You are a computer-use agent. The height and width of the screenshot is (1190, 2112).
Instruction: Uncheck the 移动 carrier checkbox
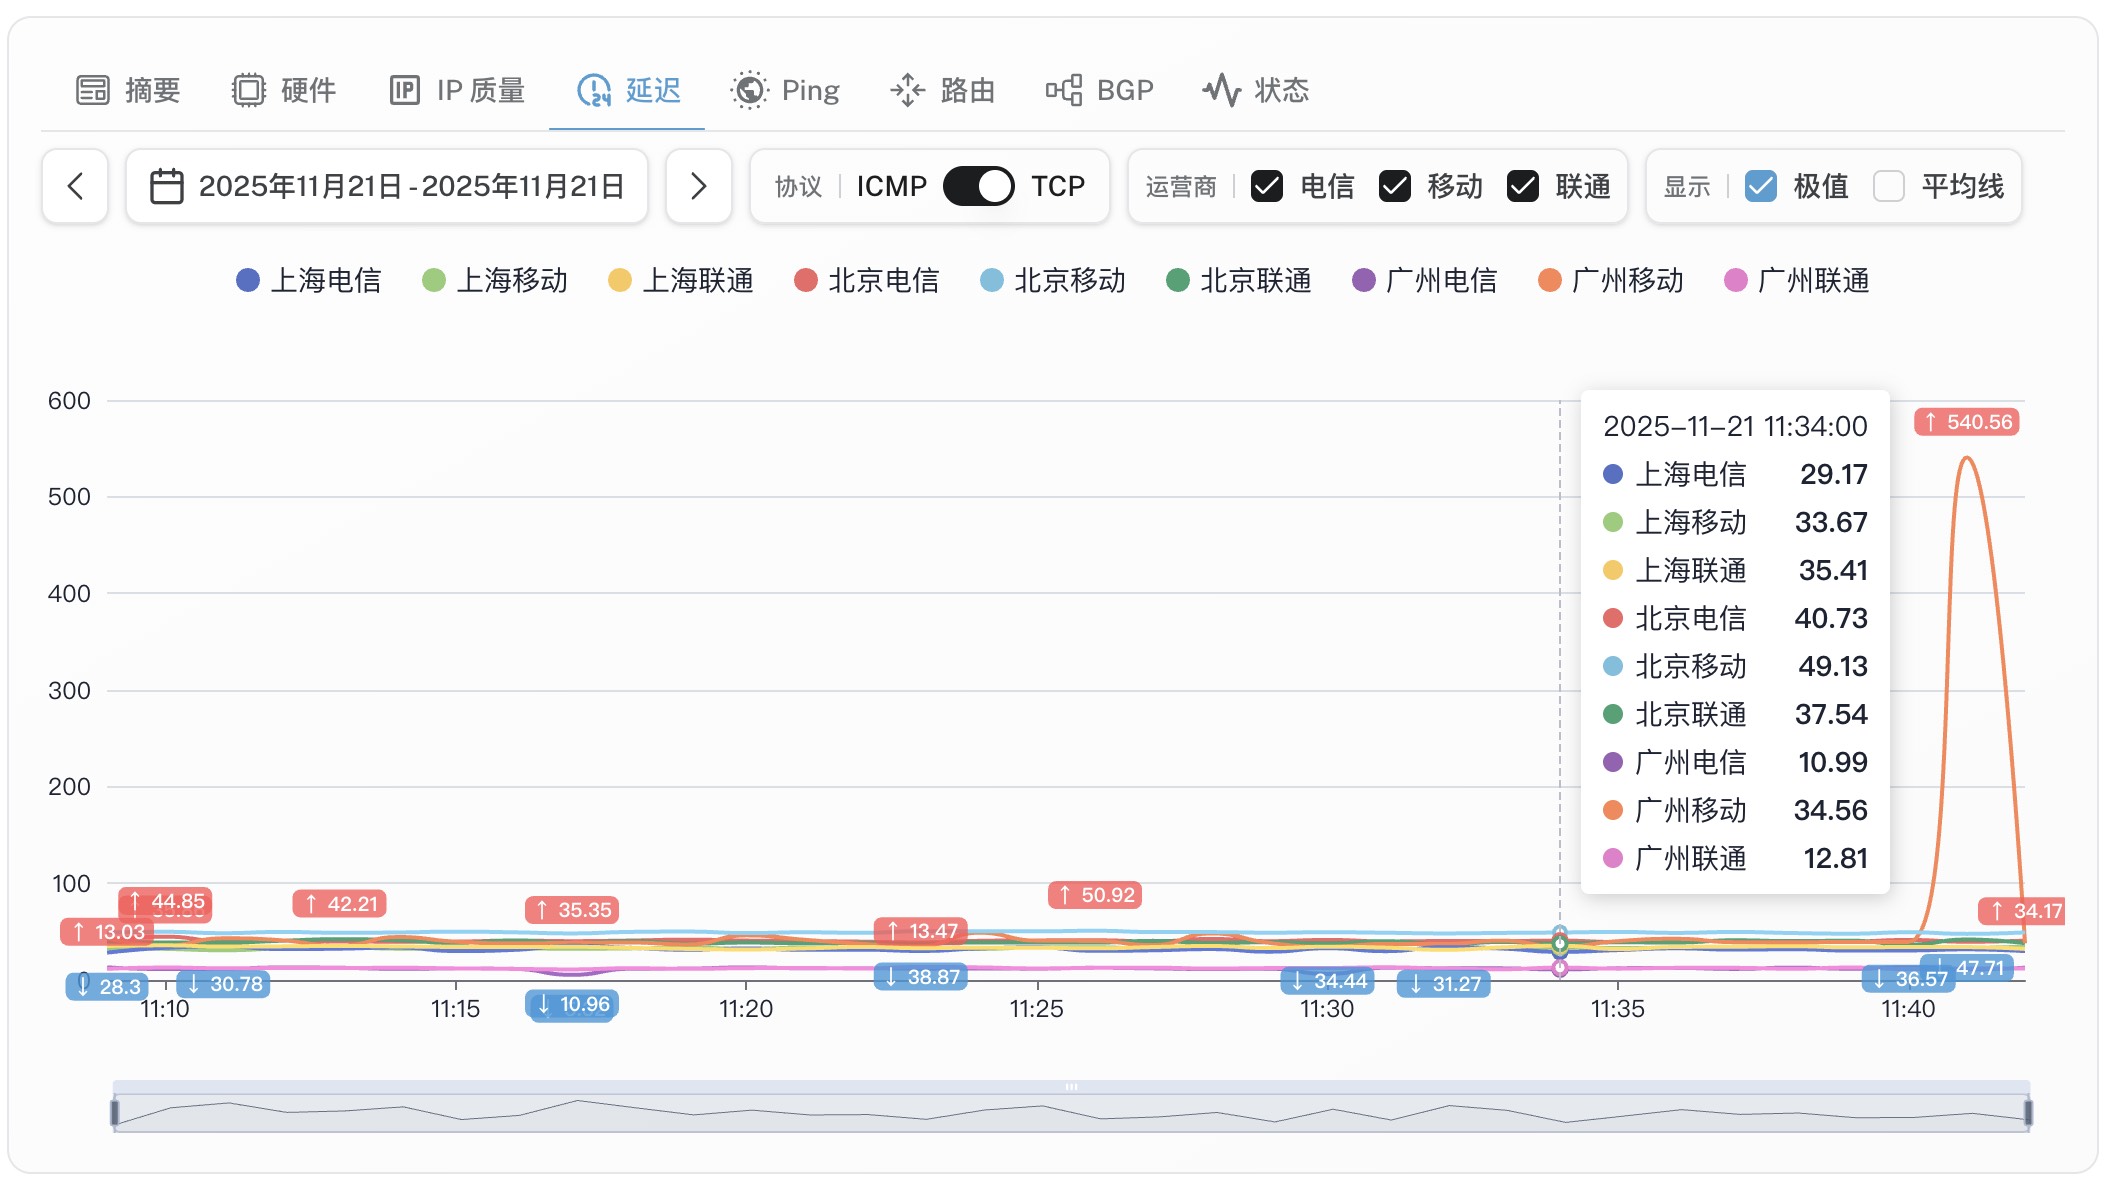pyautogui.click(x=1395, y=187)
